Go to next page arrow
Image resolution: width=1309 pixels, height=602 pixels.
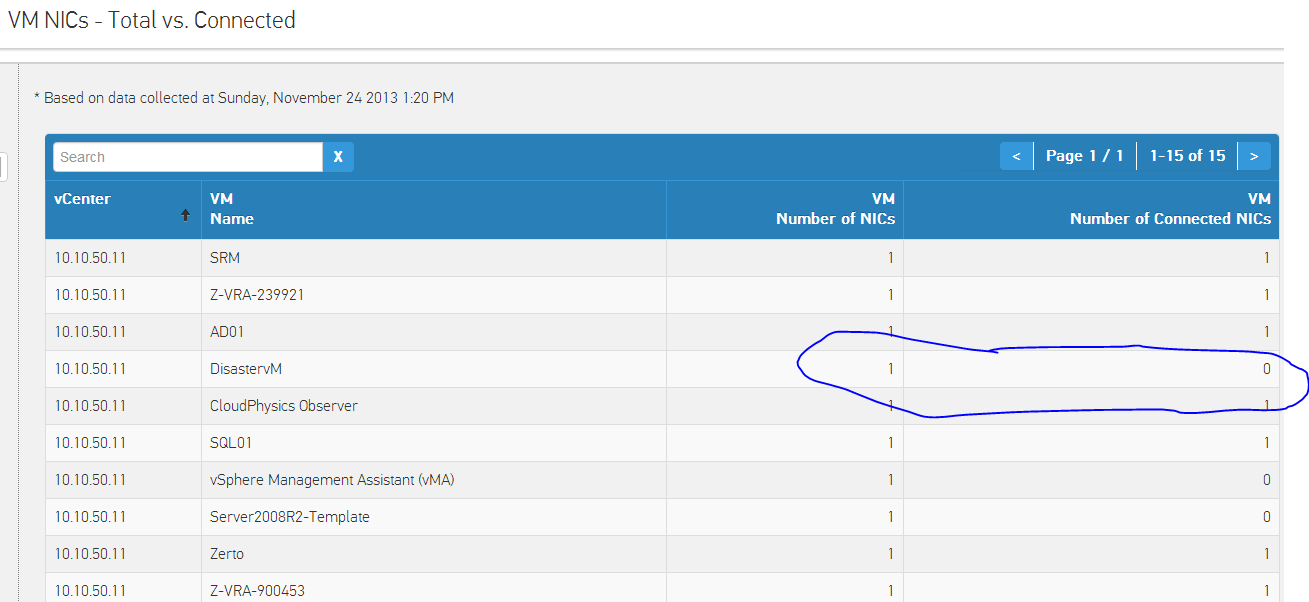1254,156
